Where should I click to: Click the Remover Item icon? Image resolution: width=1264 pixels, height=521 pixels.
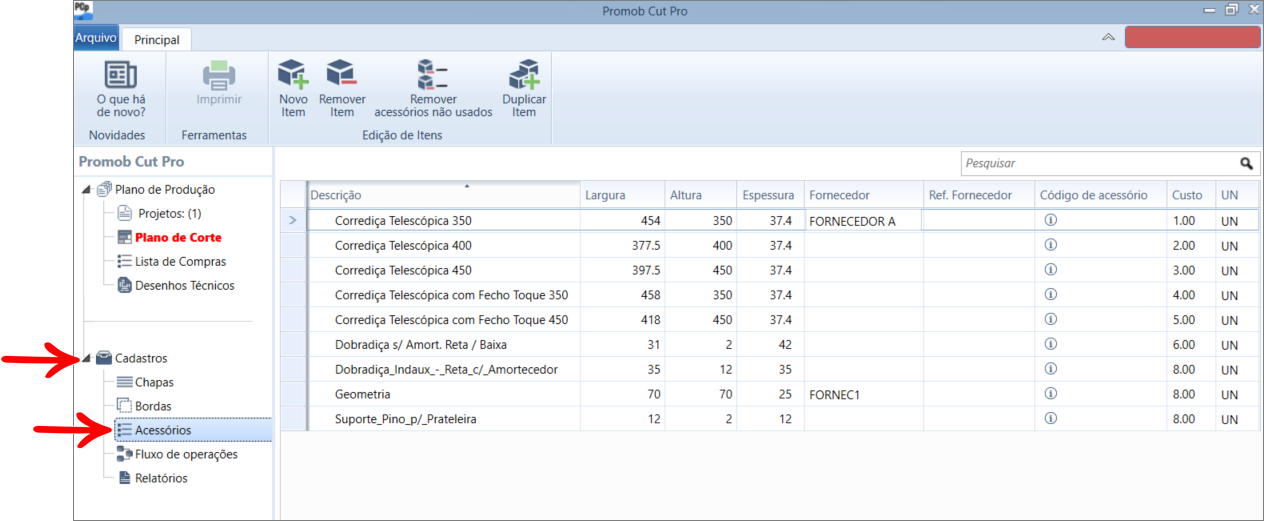[x=342, y=75]
